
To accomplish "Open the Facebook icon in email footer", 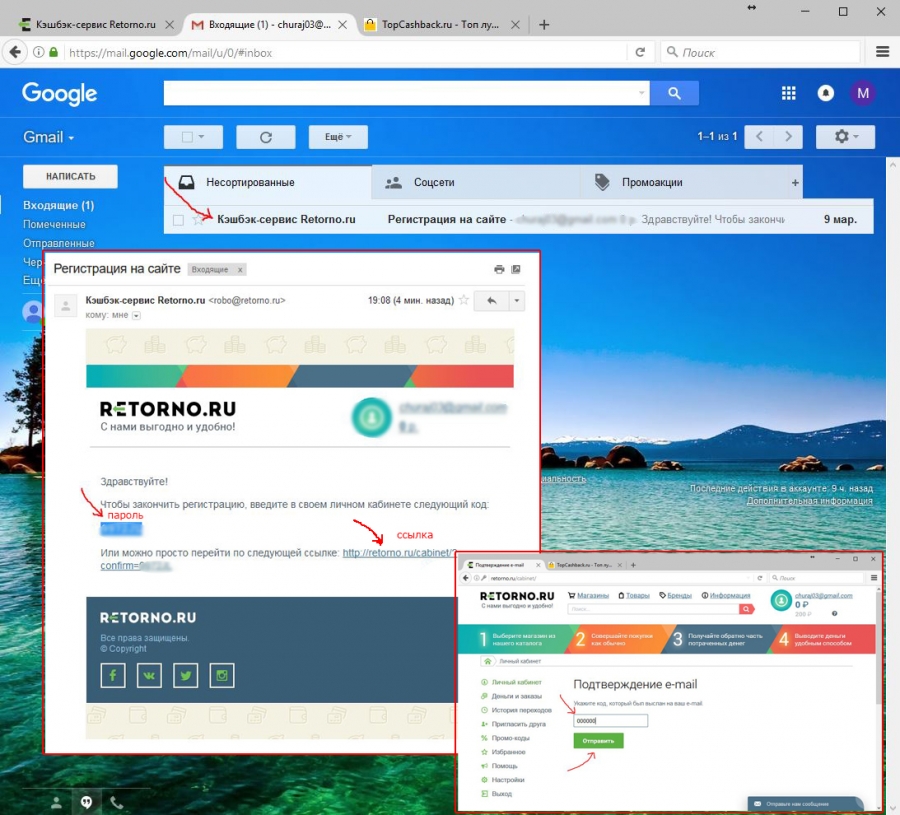I will tap(113, 676).
